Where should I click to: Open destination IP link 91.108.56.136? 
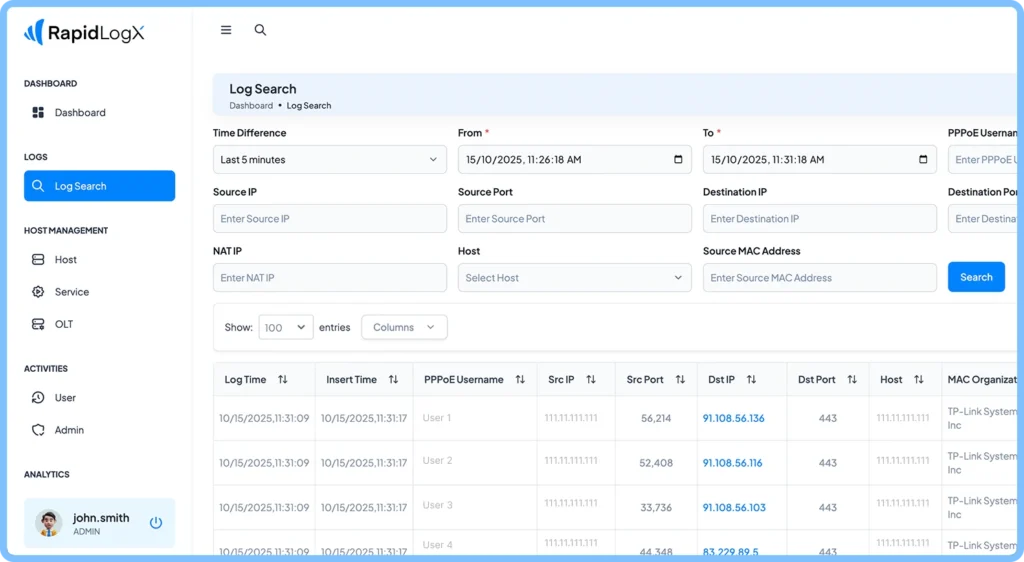(733, 418)
